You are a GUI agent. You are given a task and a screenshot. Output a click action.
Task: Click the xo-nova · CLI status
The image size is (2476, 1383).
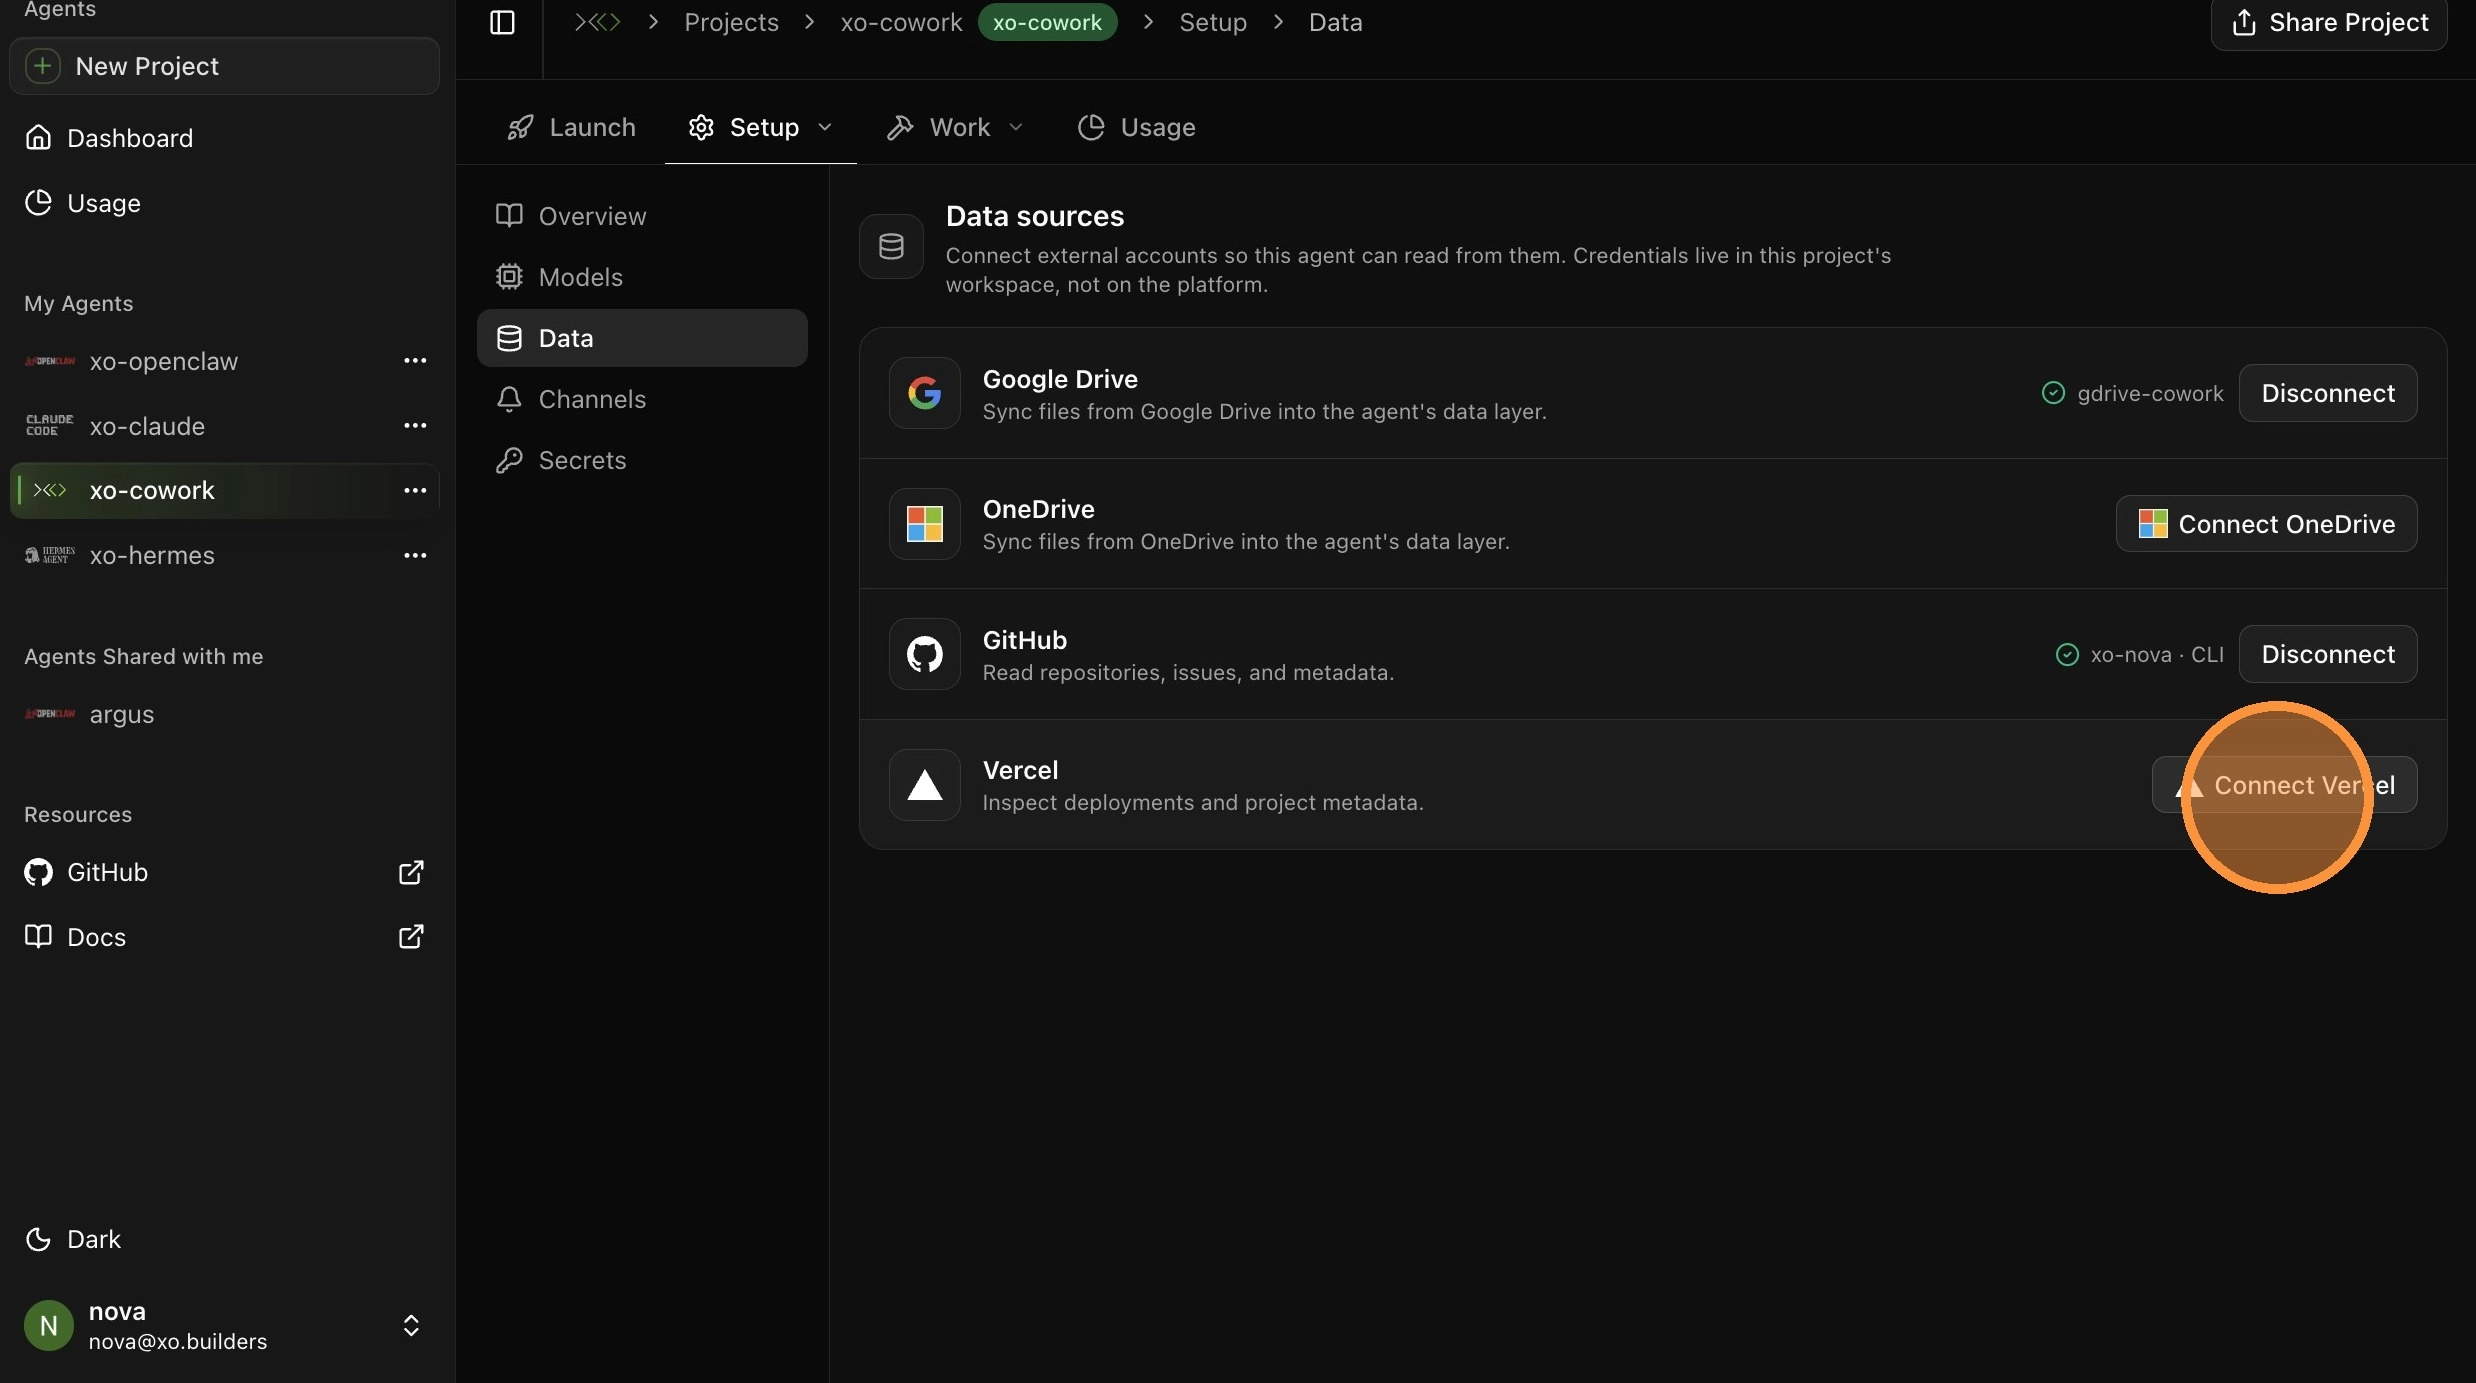pos(2139,654)
